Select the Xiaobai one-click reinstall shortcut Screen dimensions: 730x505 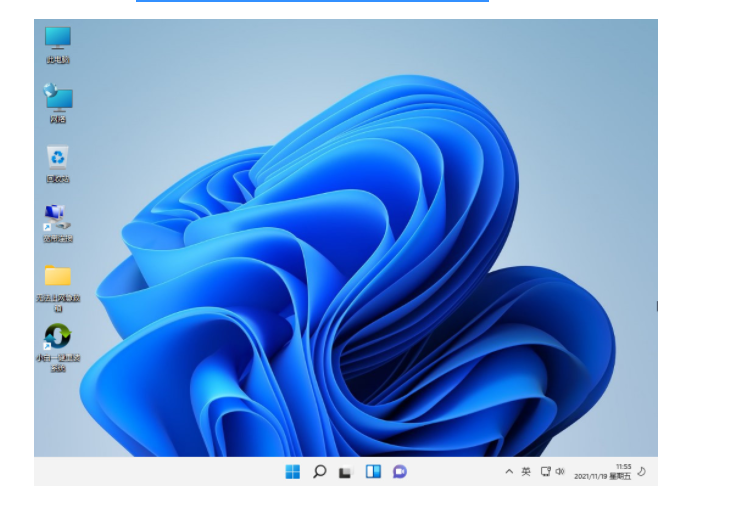coord(58,347)
